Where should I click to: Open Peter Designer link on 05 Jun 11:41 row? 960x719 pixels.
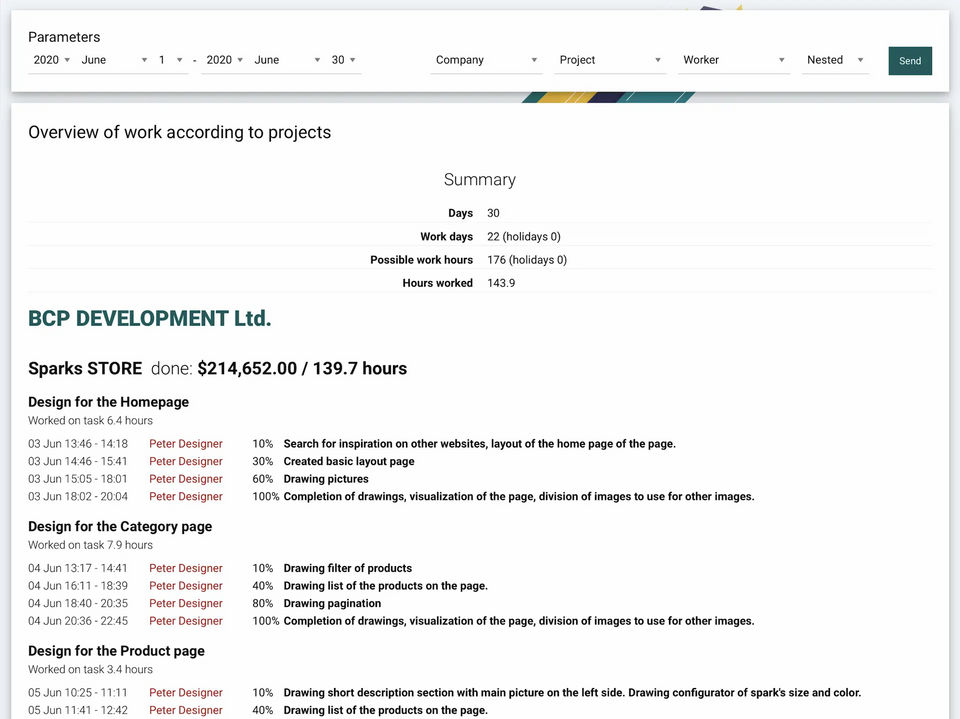point(186,710)
